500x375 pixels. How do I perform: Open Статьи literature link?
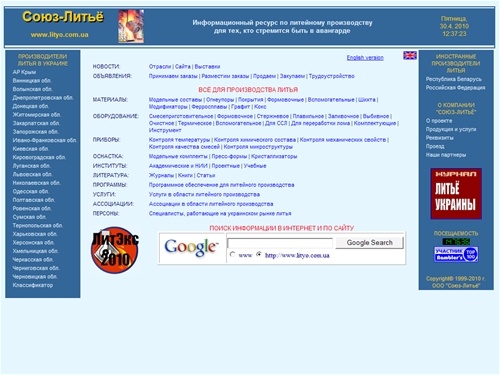point(206,175)
